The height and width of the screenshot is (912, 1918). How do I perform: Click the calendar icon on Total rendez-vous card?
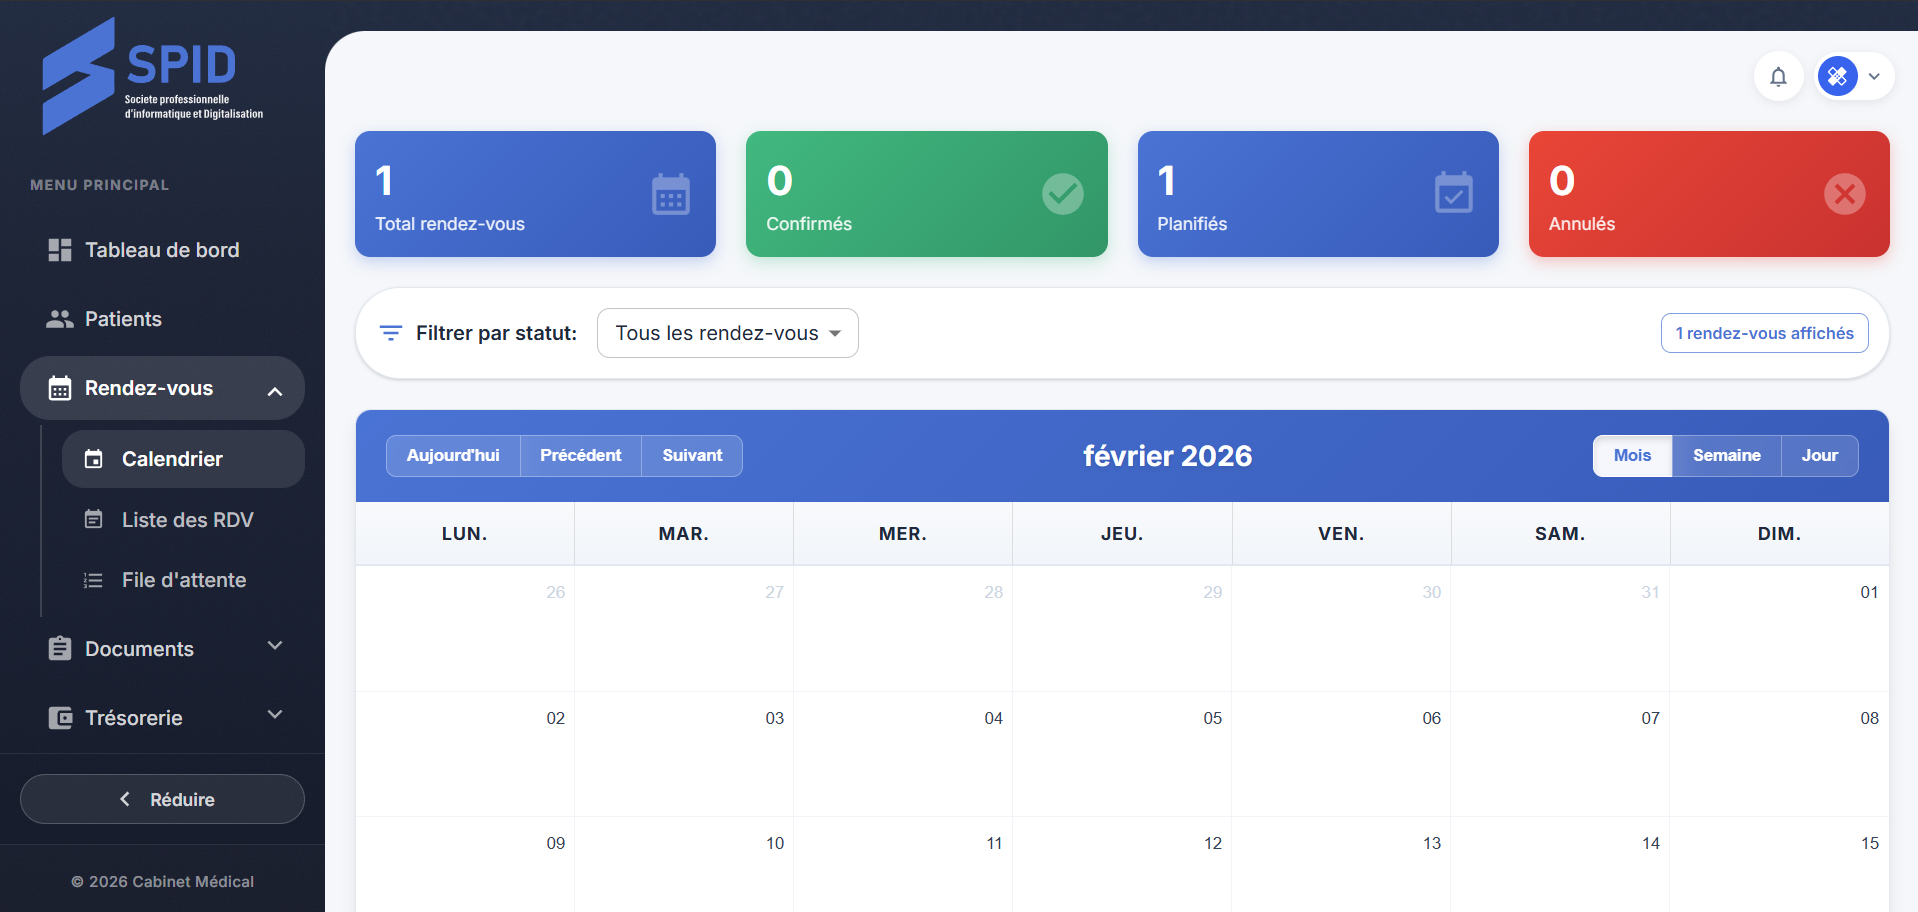(670, 194)
